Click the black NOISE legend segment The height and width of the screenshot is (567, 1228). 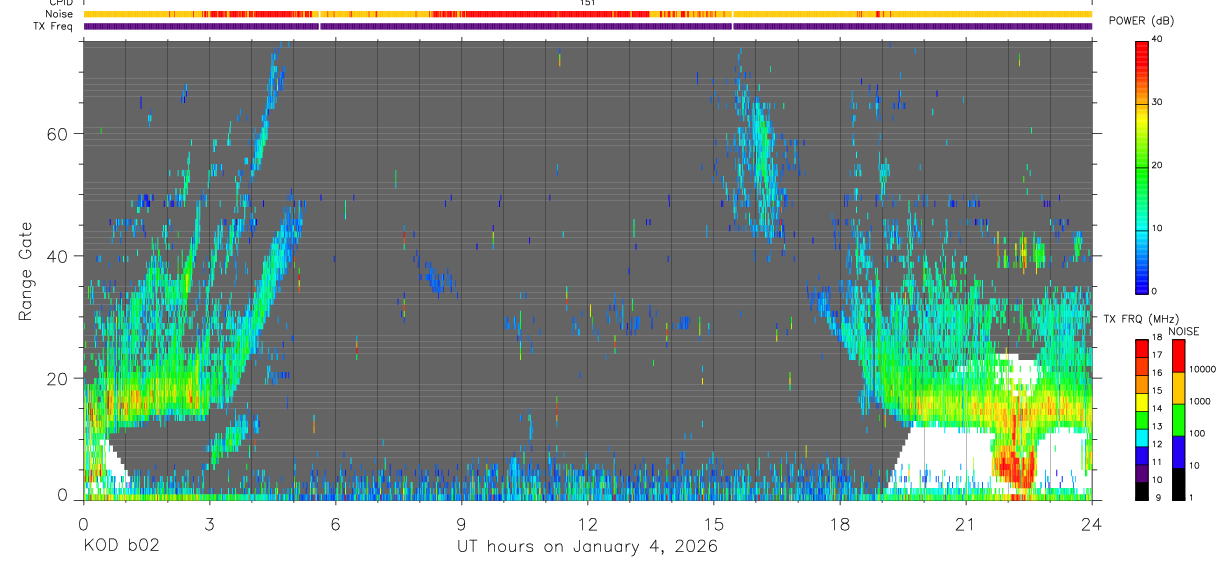(1178, 484)
